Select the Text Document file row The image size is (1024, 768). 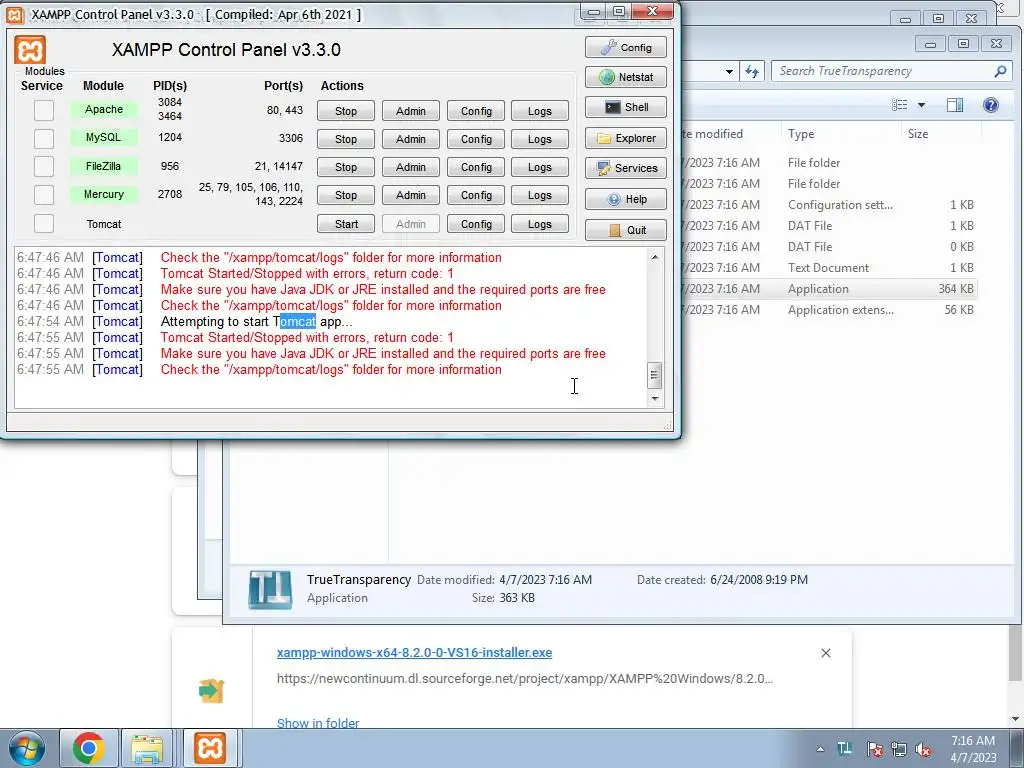pyautogui.click(x=828, y=268)
